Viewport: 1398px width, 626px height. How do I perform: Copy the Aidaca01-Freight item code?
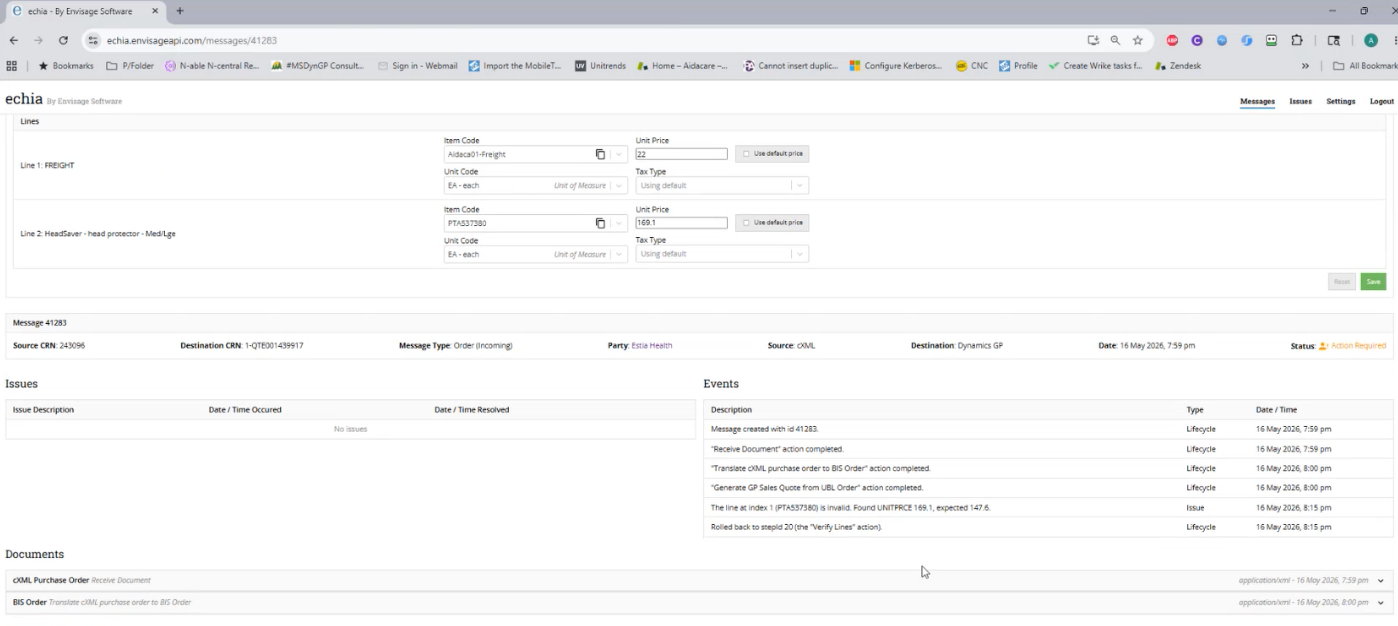point(600,154)
